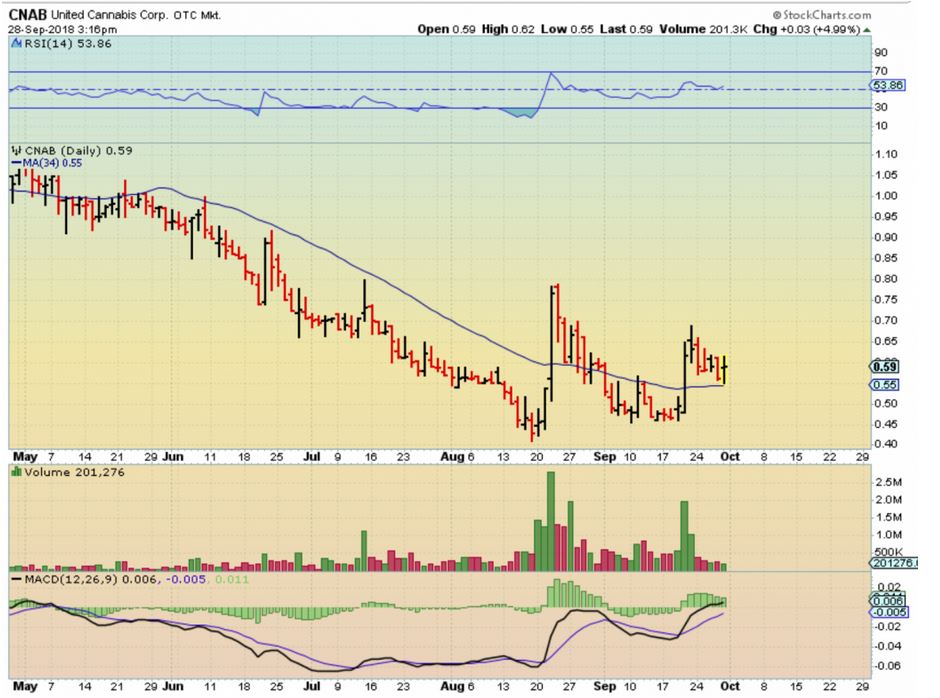
Task: Click the tallest green volume bar near Aug 22
Action: click(x=551, y=521)
